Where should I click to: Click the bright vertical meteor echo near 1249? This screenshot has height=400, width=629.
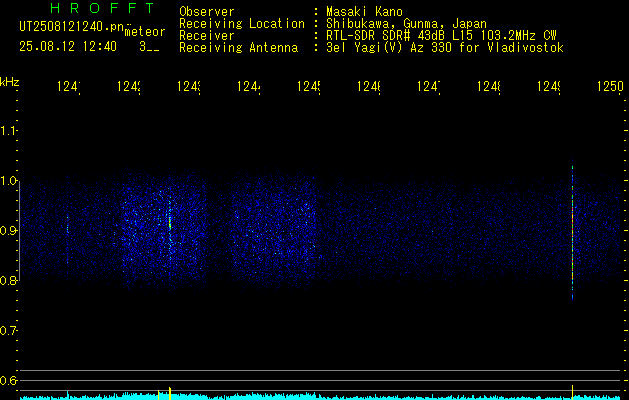pyautogui.click(x=572, y=233)
